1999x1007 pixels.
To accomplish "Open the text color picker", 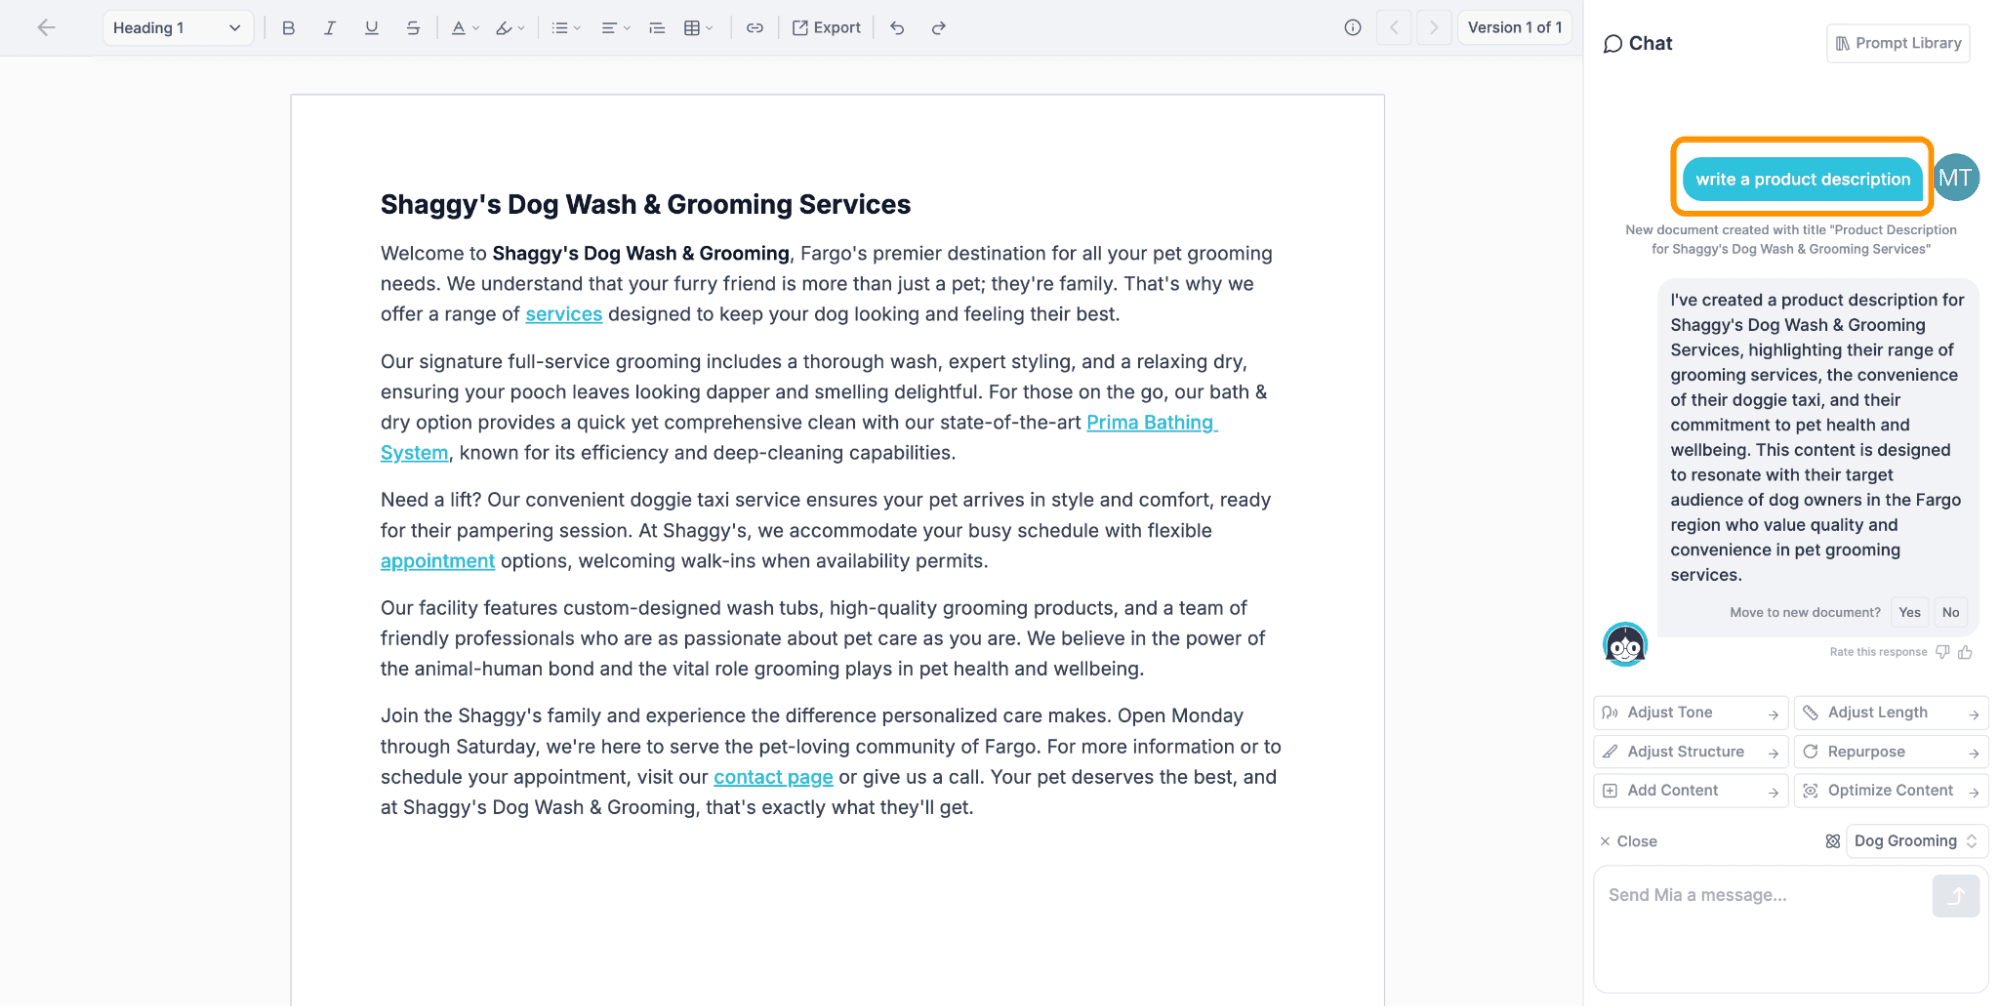I will click(464, 28).
